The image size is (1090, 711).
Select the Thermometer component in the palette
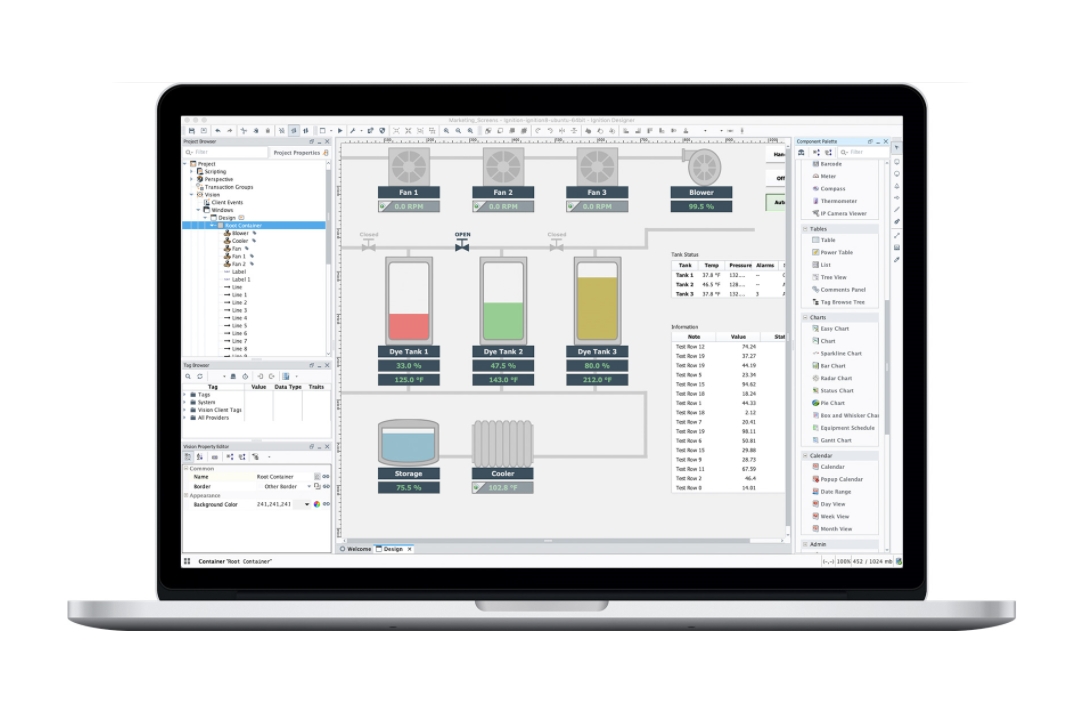coord(838,201)
